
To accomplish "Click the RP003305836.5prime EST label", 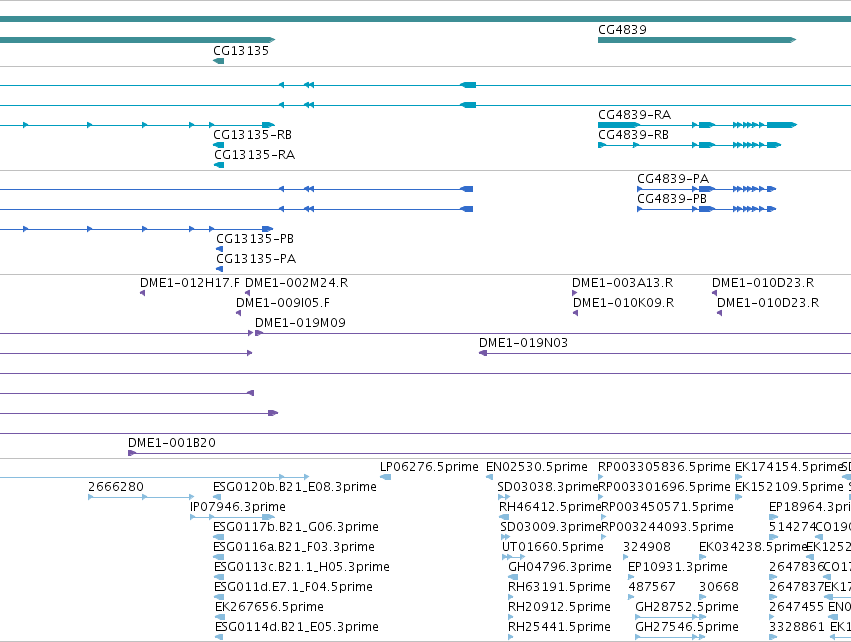I will 664,467.
